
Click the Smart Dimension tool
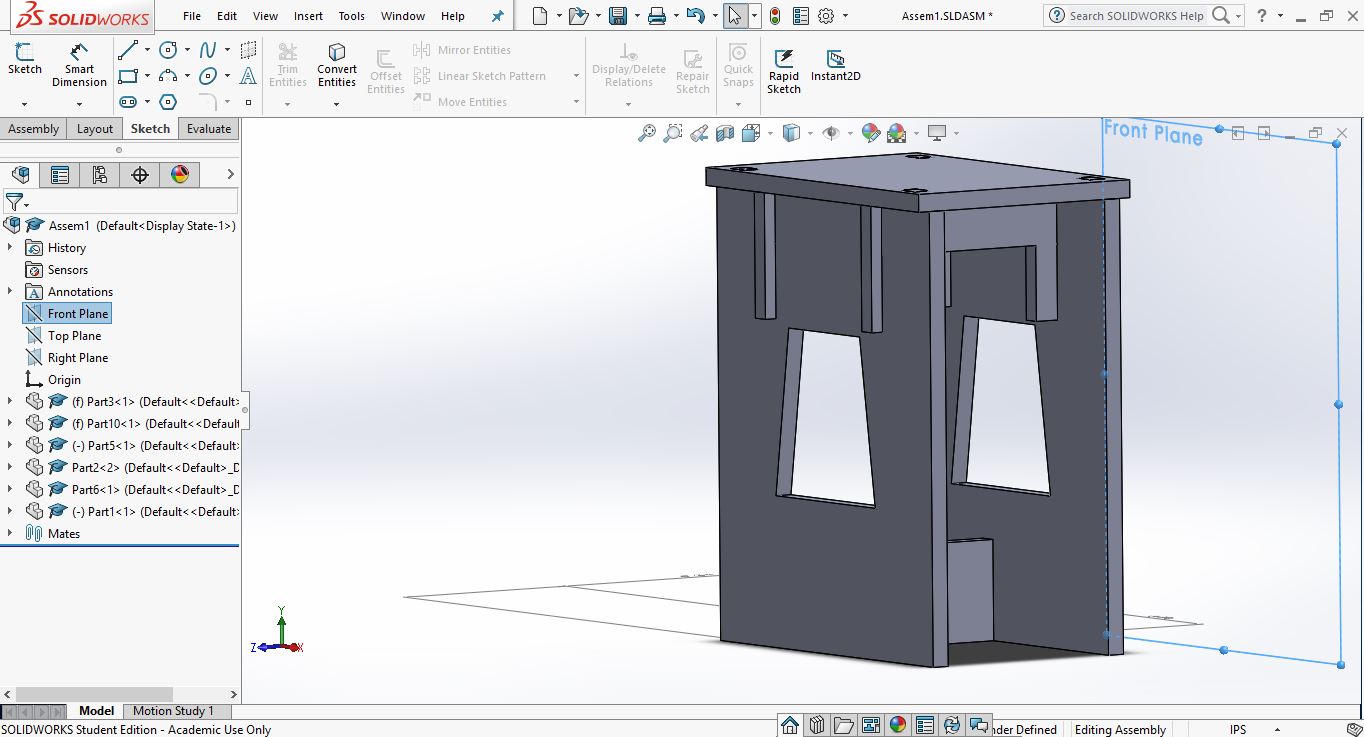click(79, 64)
